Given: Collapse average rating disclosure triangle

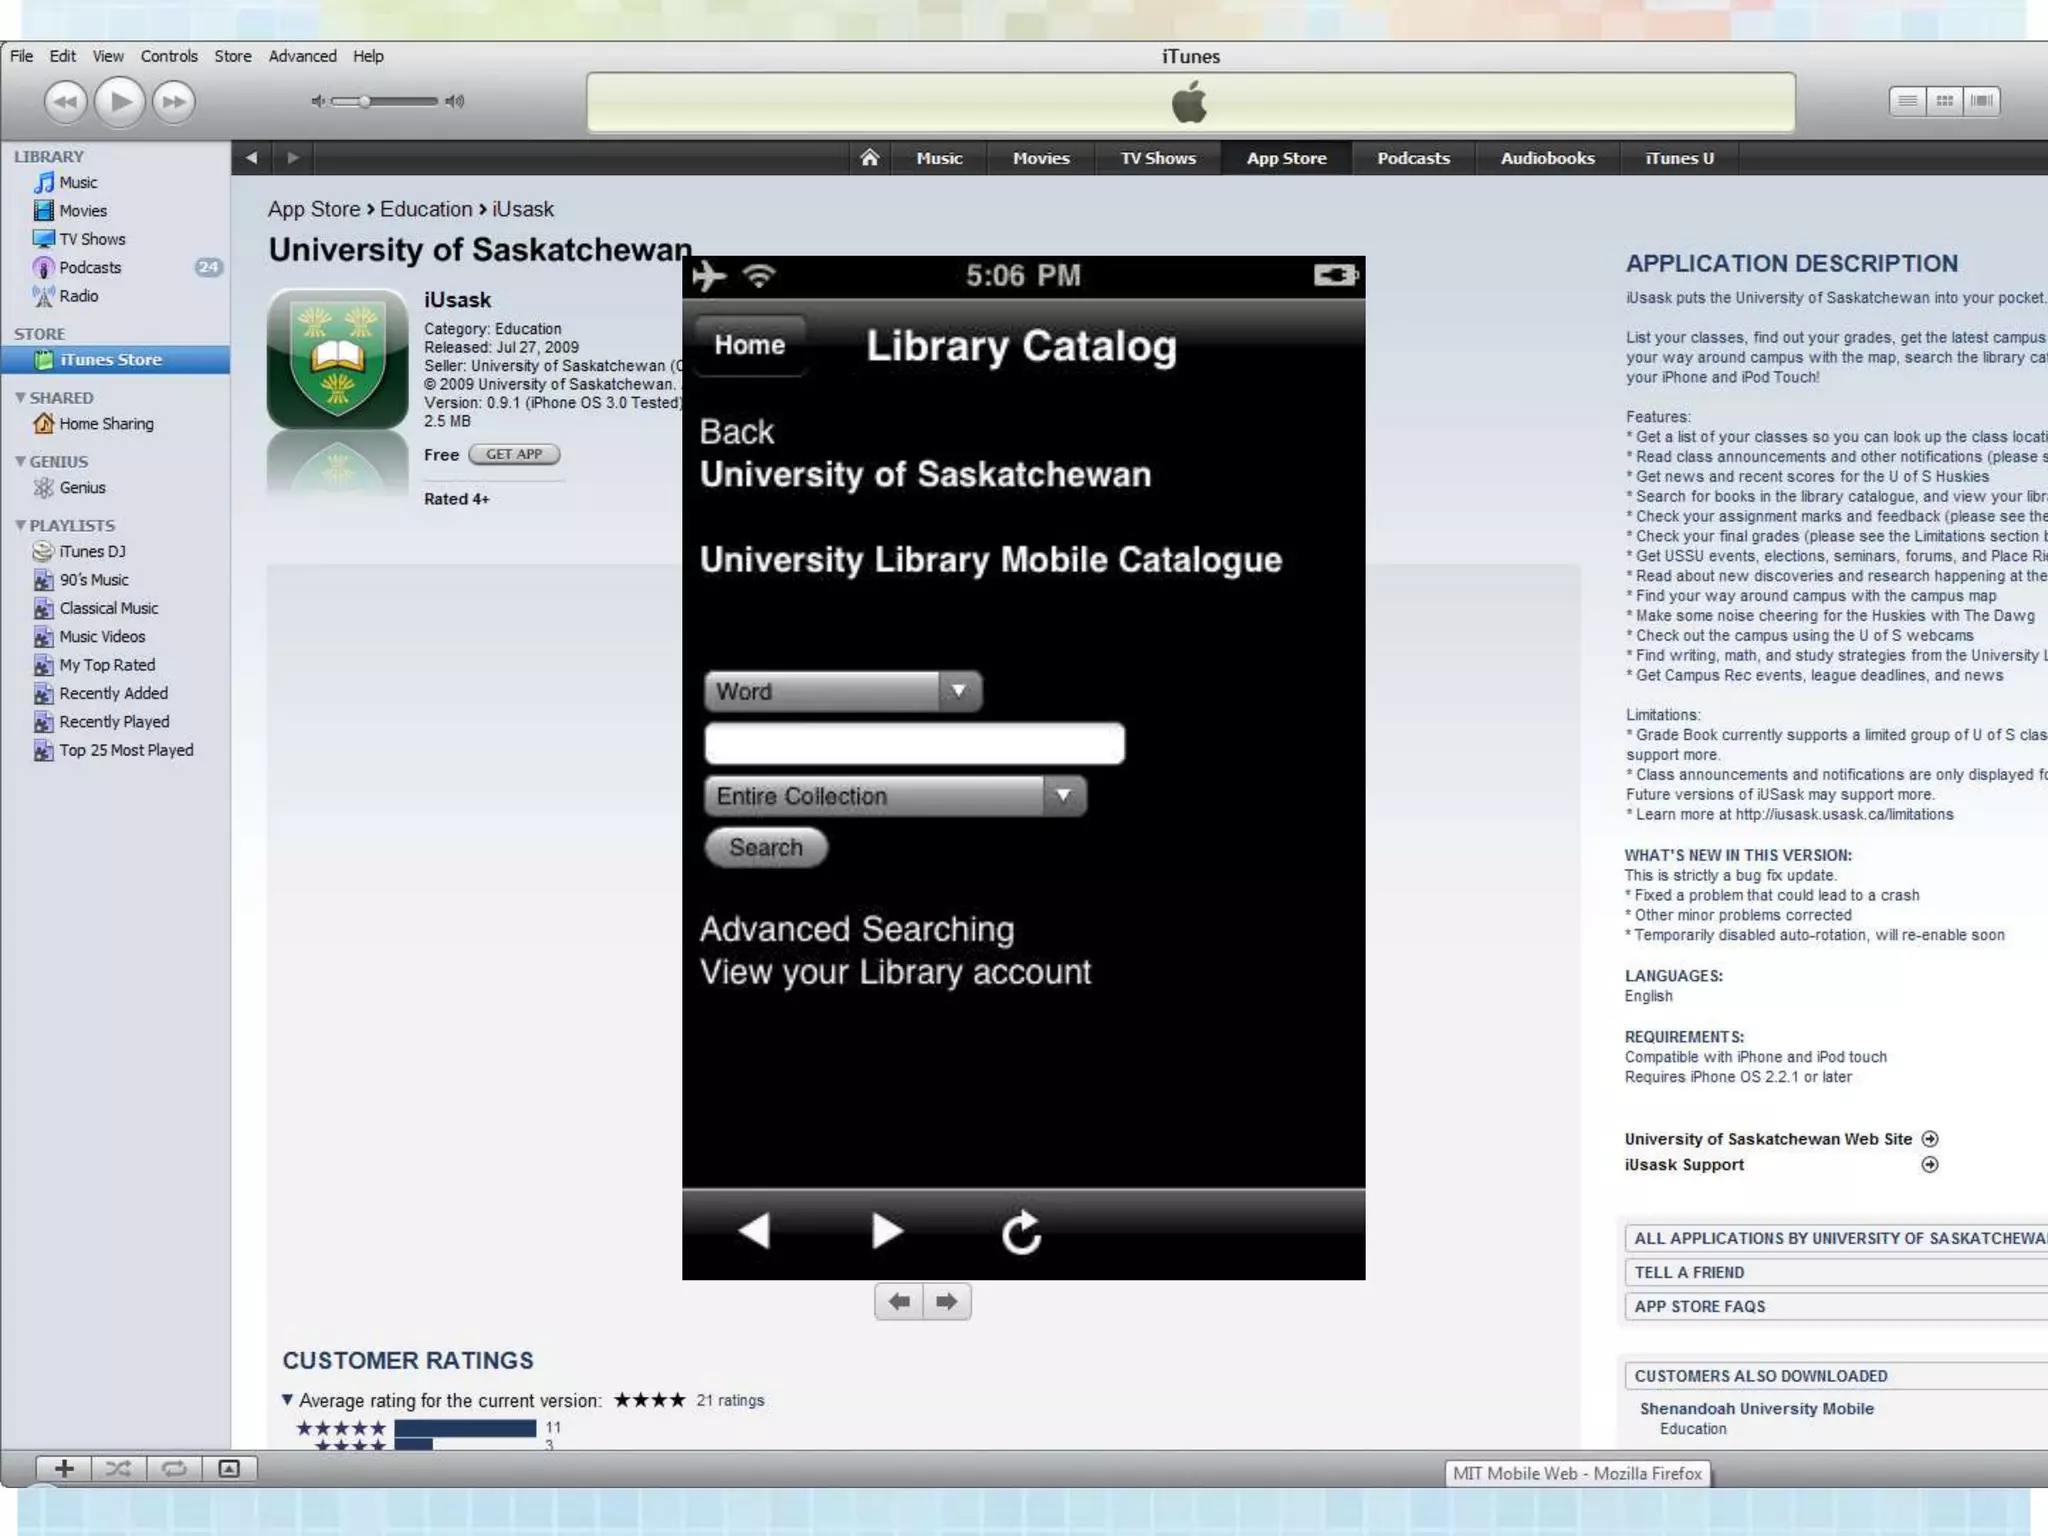Looking at the screenshot, I should click(288, 1400).
